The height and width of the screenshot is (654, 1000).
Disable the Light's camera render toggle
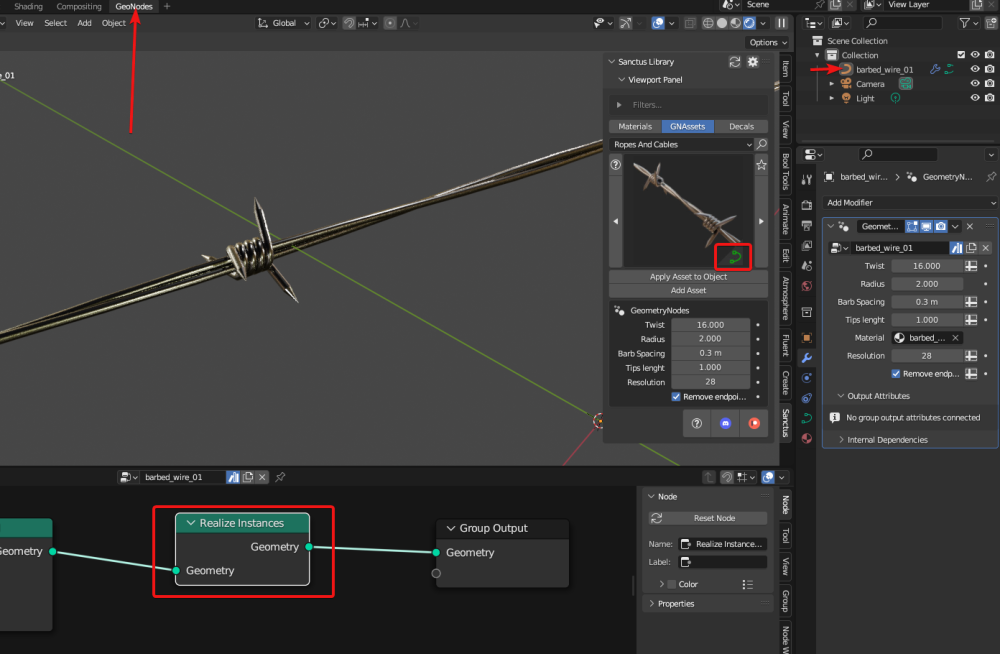coord(989,97)
